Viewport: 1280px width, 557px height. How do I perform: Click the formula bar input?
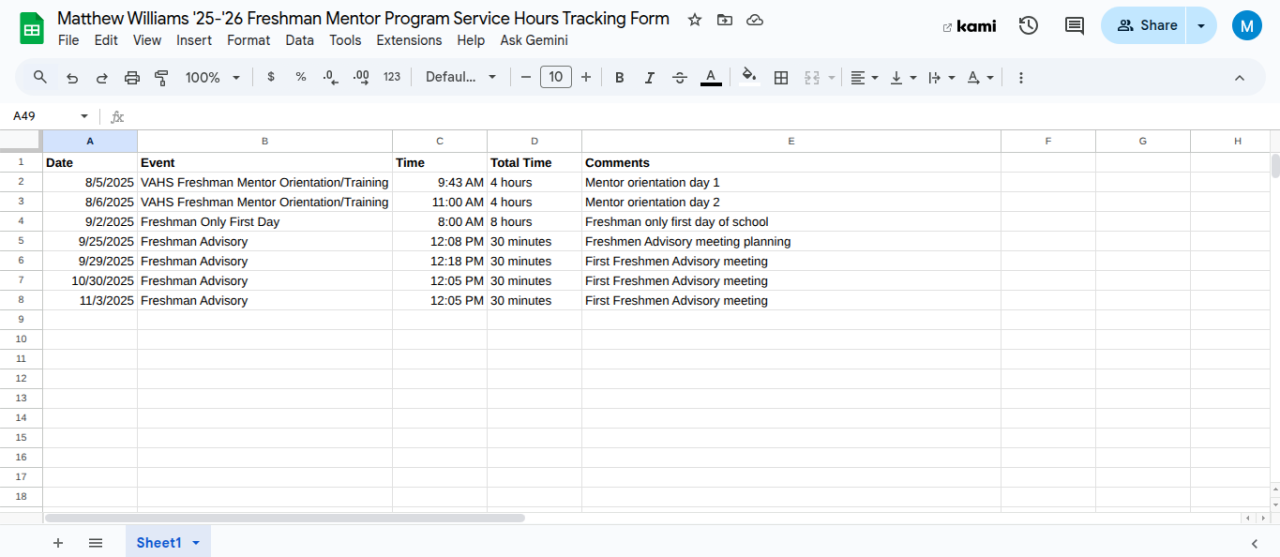[x=700, y=116]
